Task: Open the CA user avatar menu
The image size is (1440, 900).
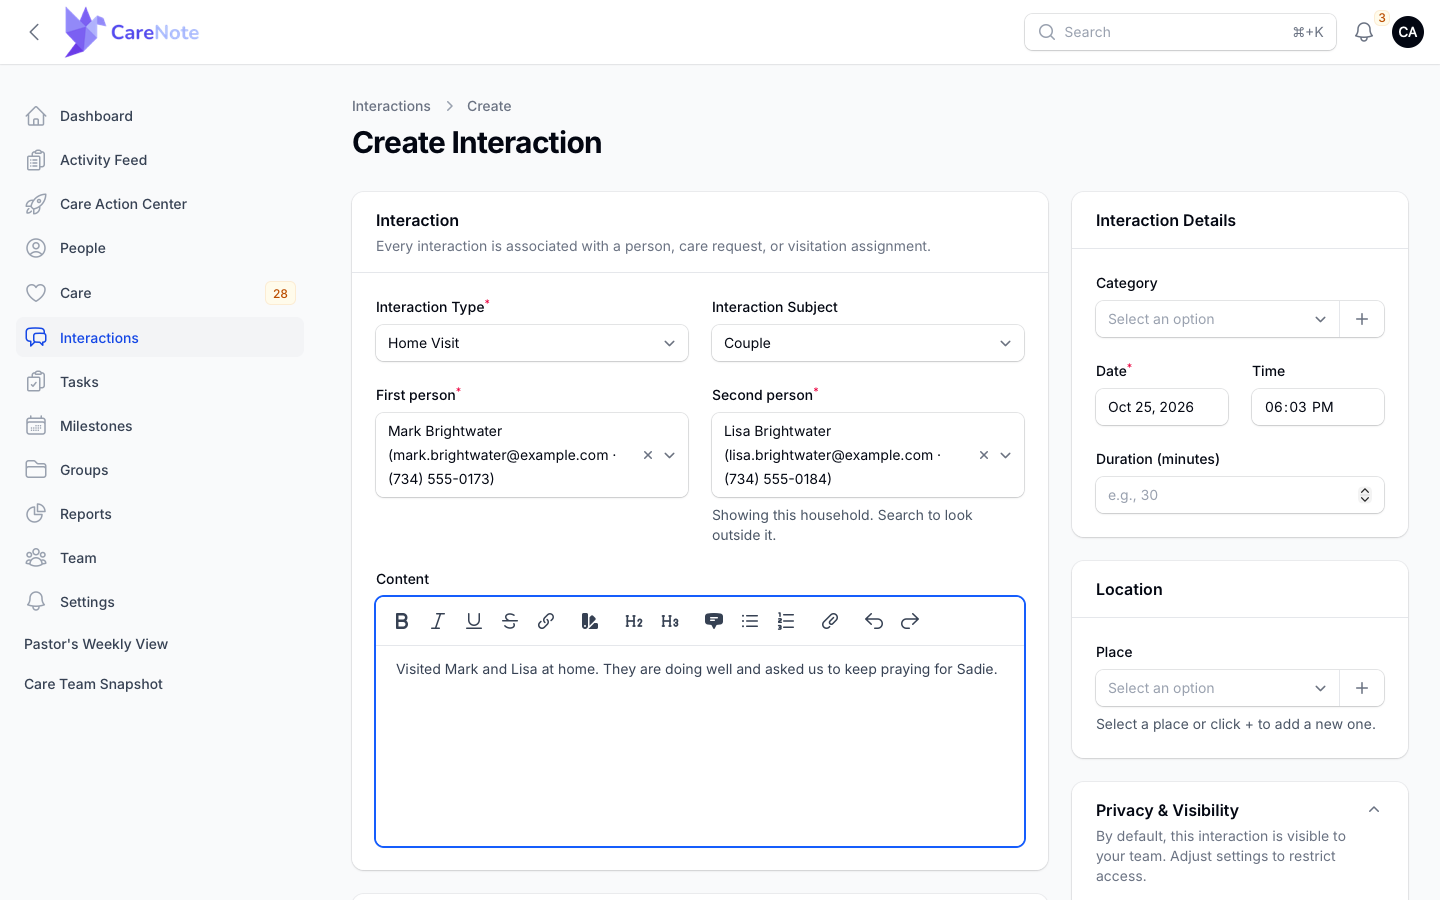Action: pyautogui.click(x=1408, y=32)
